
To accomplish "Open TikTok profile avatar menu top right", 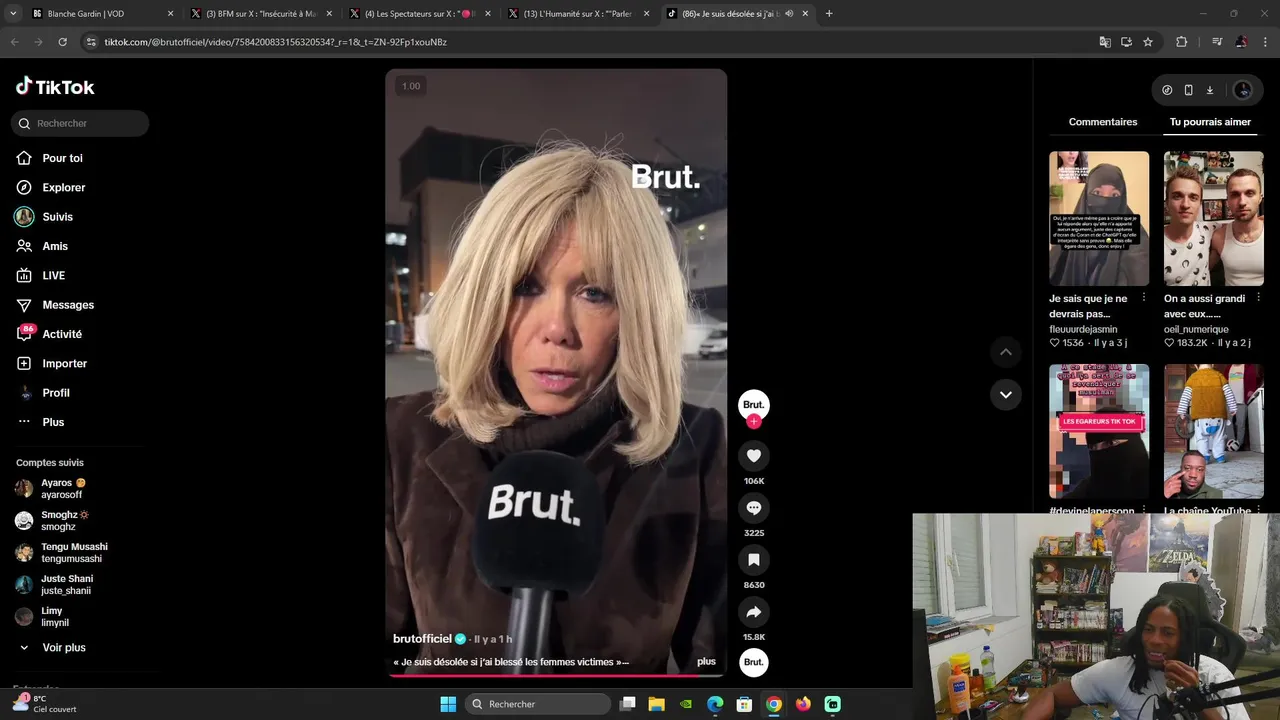I will [1243, 90].
